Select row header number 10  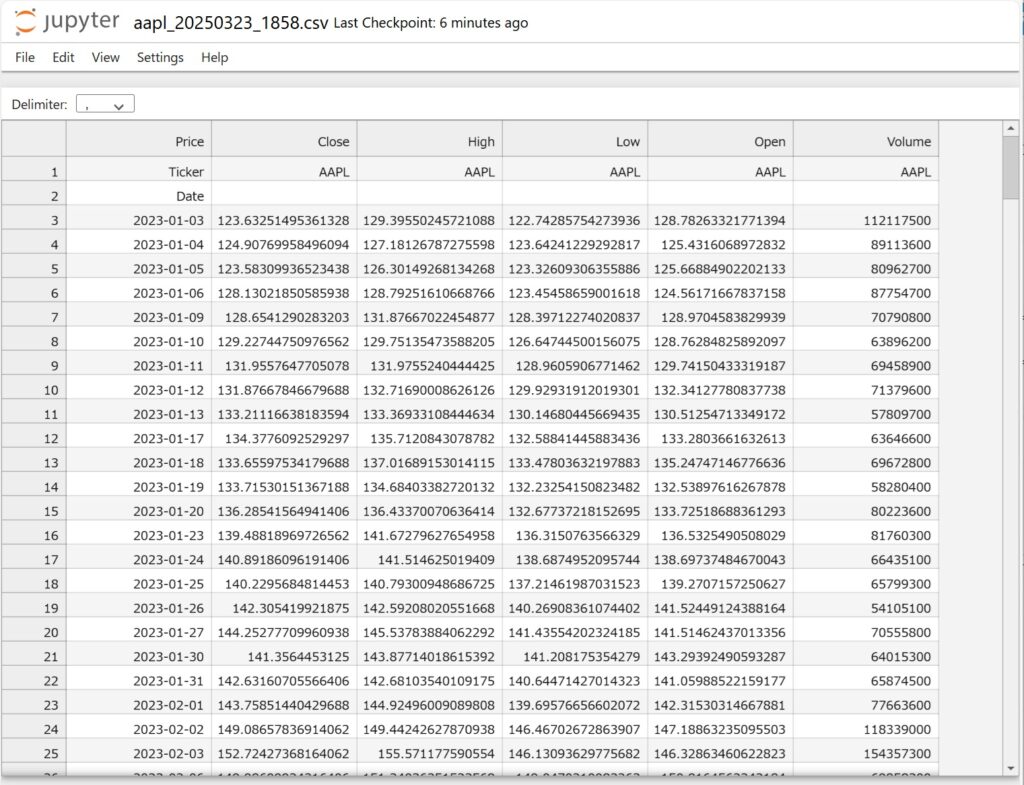click(34, 390)
